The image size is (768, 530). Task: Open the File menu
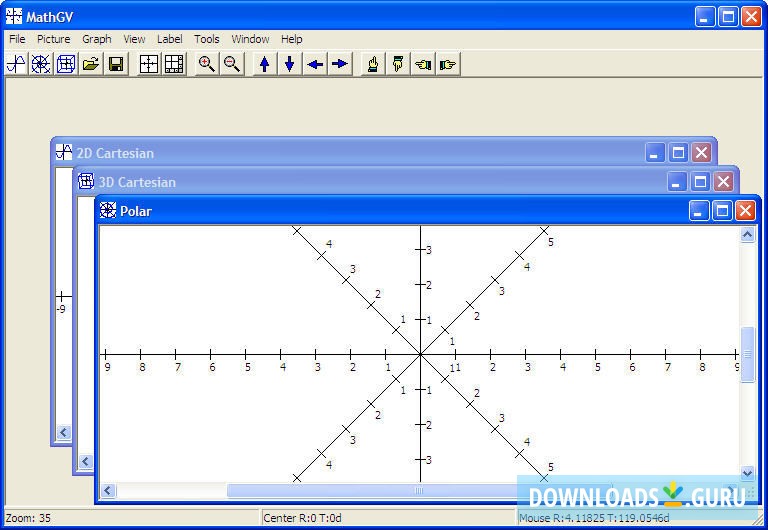click(x=17, y=39)
